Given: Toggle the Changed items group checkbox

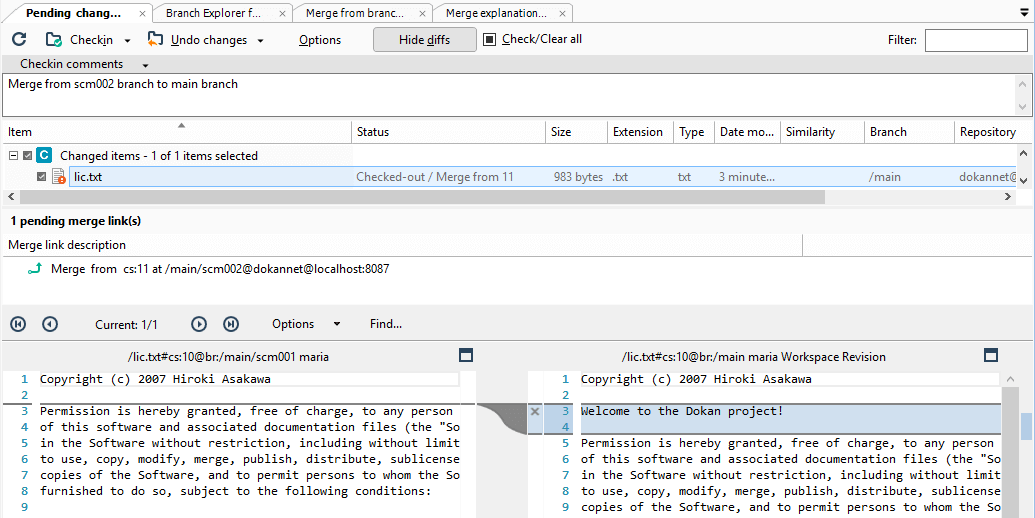Looking at the screenshot, I should click(27, 156).
